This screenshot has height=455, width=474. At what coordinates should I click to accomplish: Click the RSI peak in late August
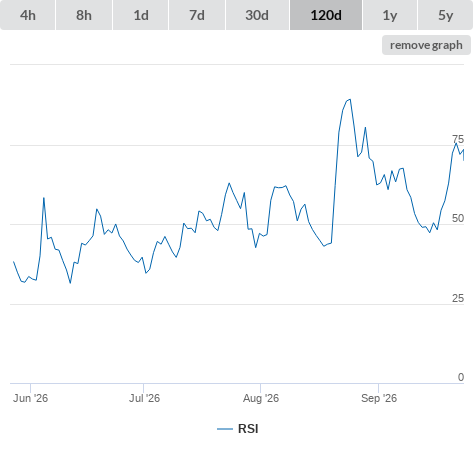pyautogui.click(x=349, y=99)
